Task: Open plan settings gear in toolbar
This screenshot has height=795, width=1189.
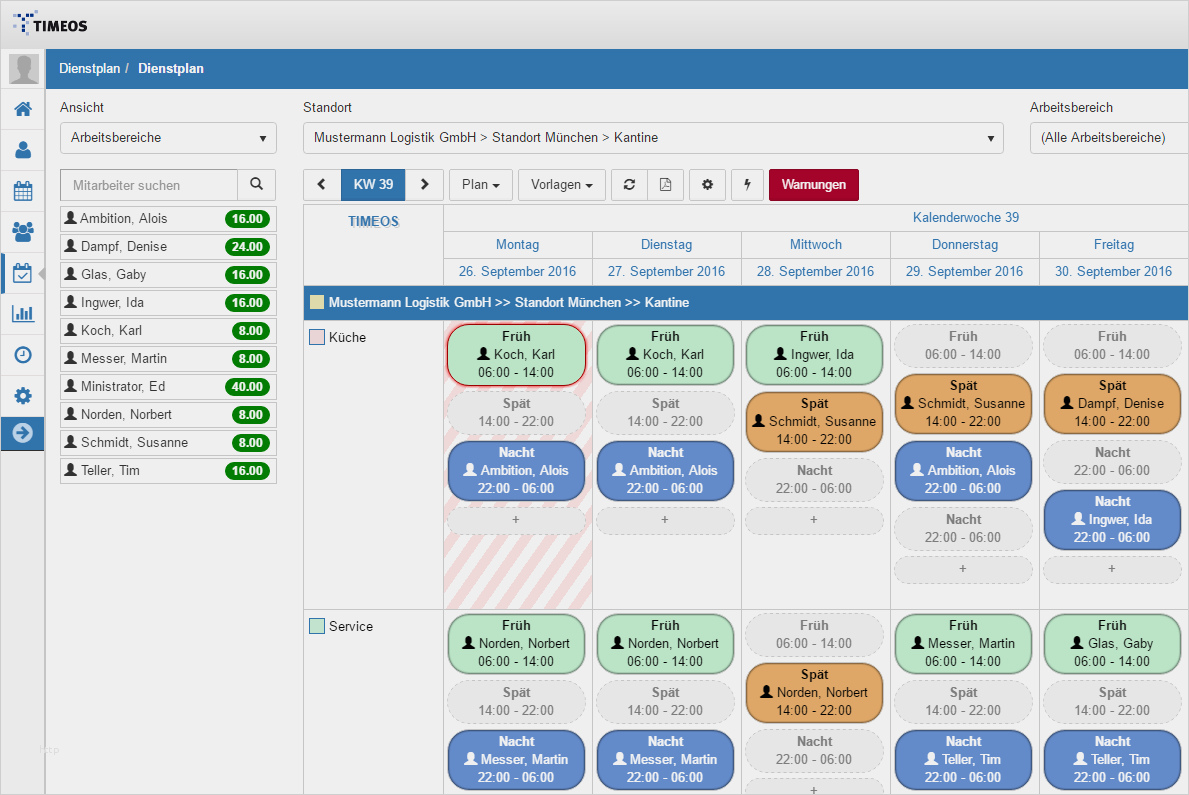Action: pos(707,185)
